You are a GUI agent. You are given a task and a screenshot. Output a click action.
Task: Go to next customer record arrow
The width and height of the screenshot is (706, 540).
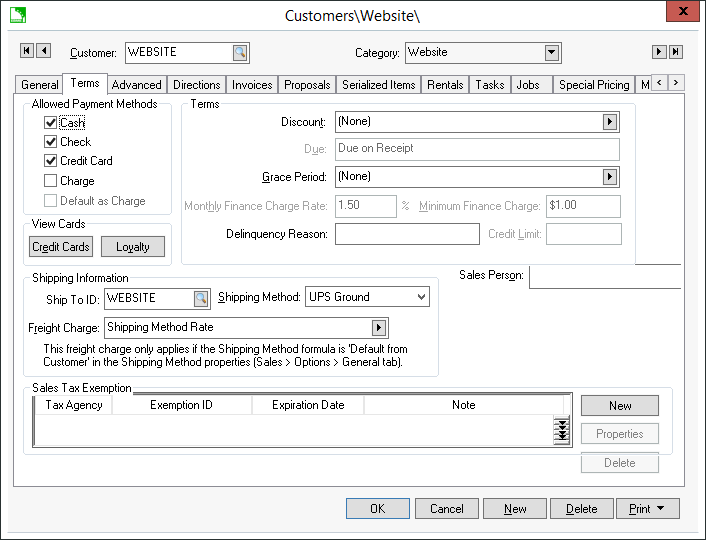[658, 52]
